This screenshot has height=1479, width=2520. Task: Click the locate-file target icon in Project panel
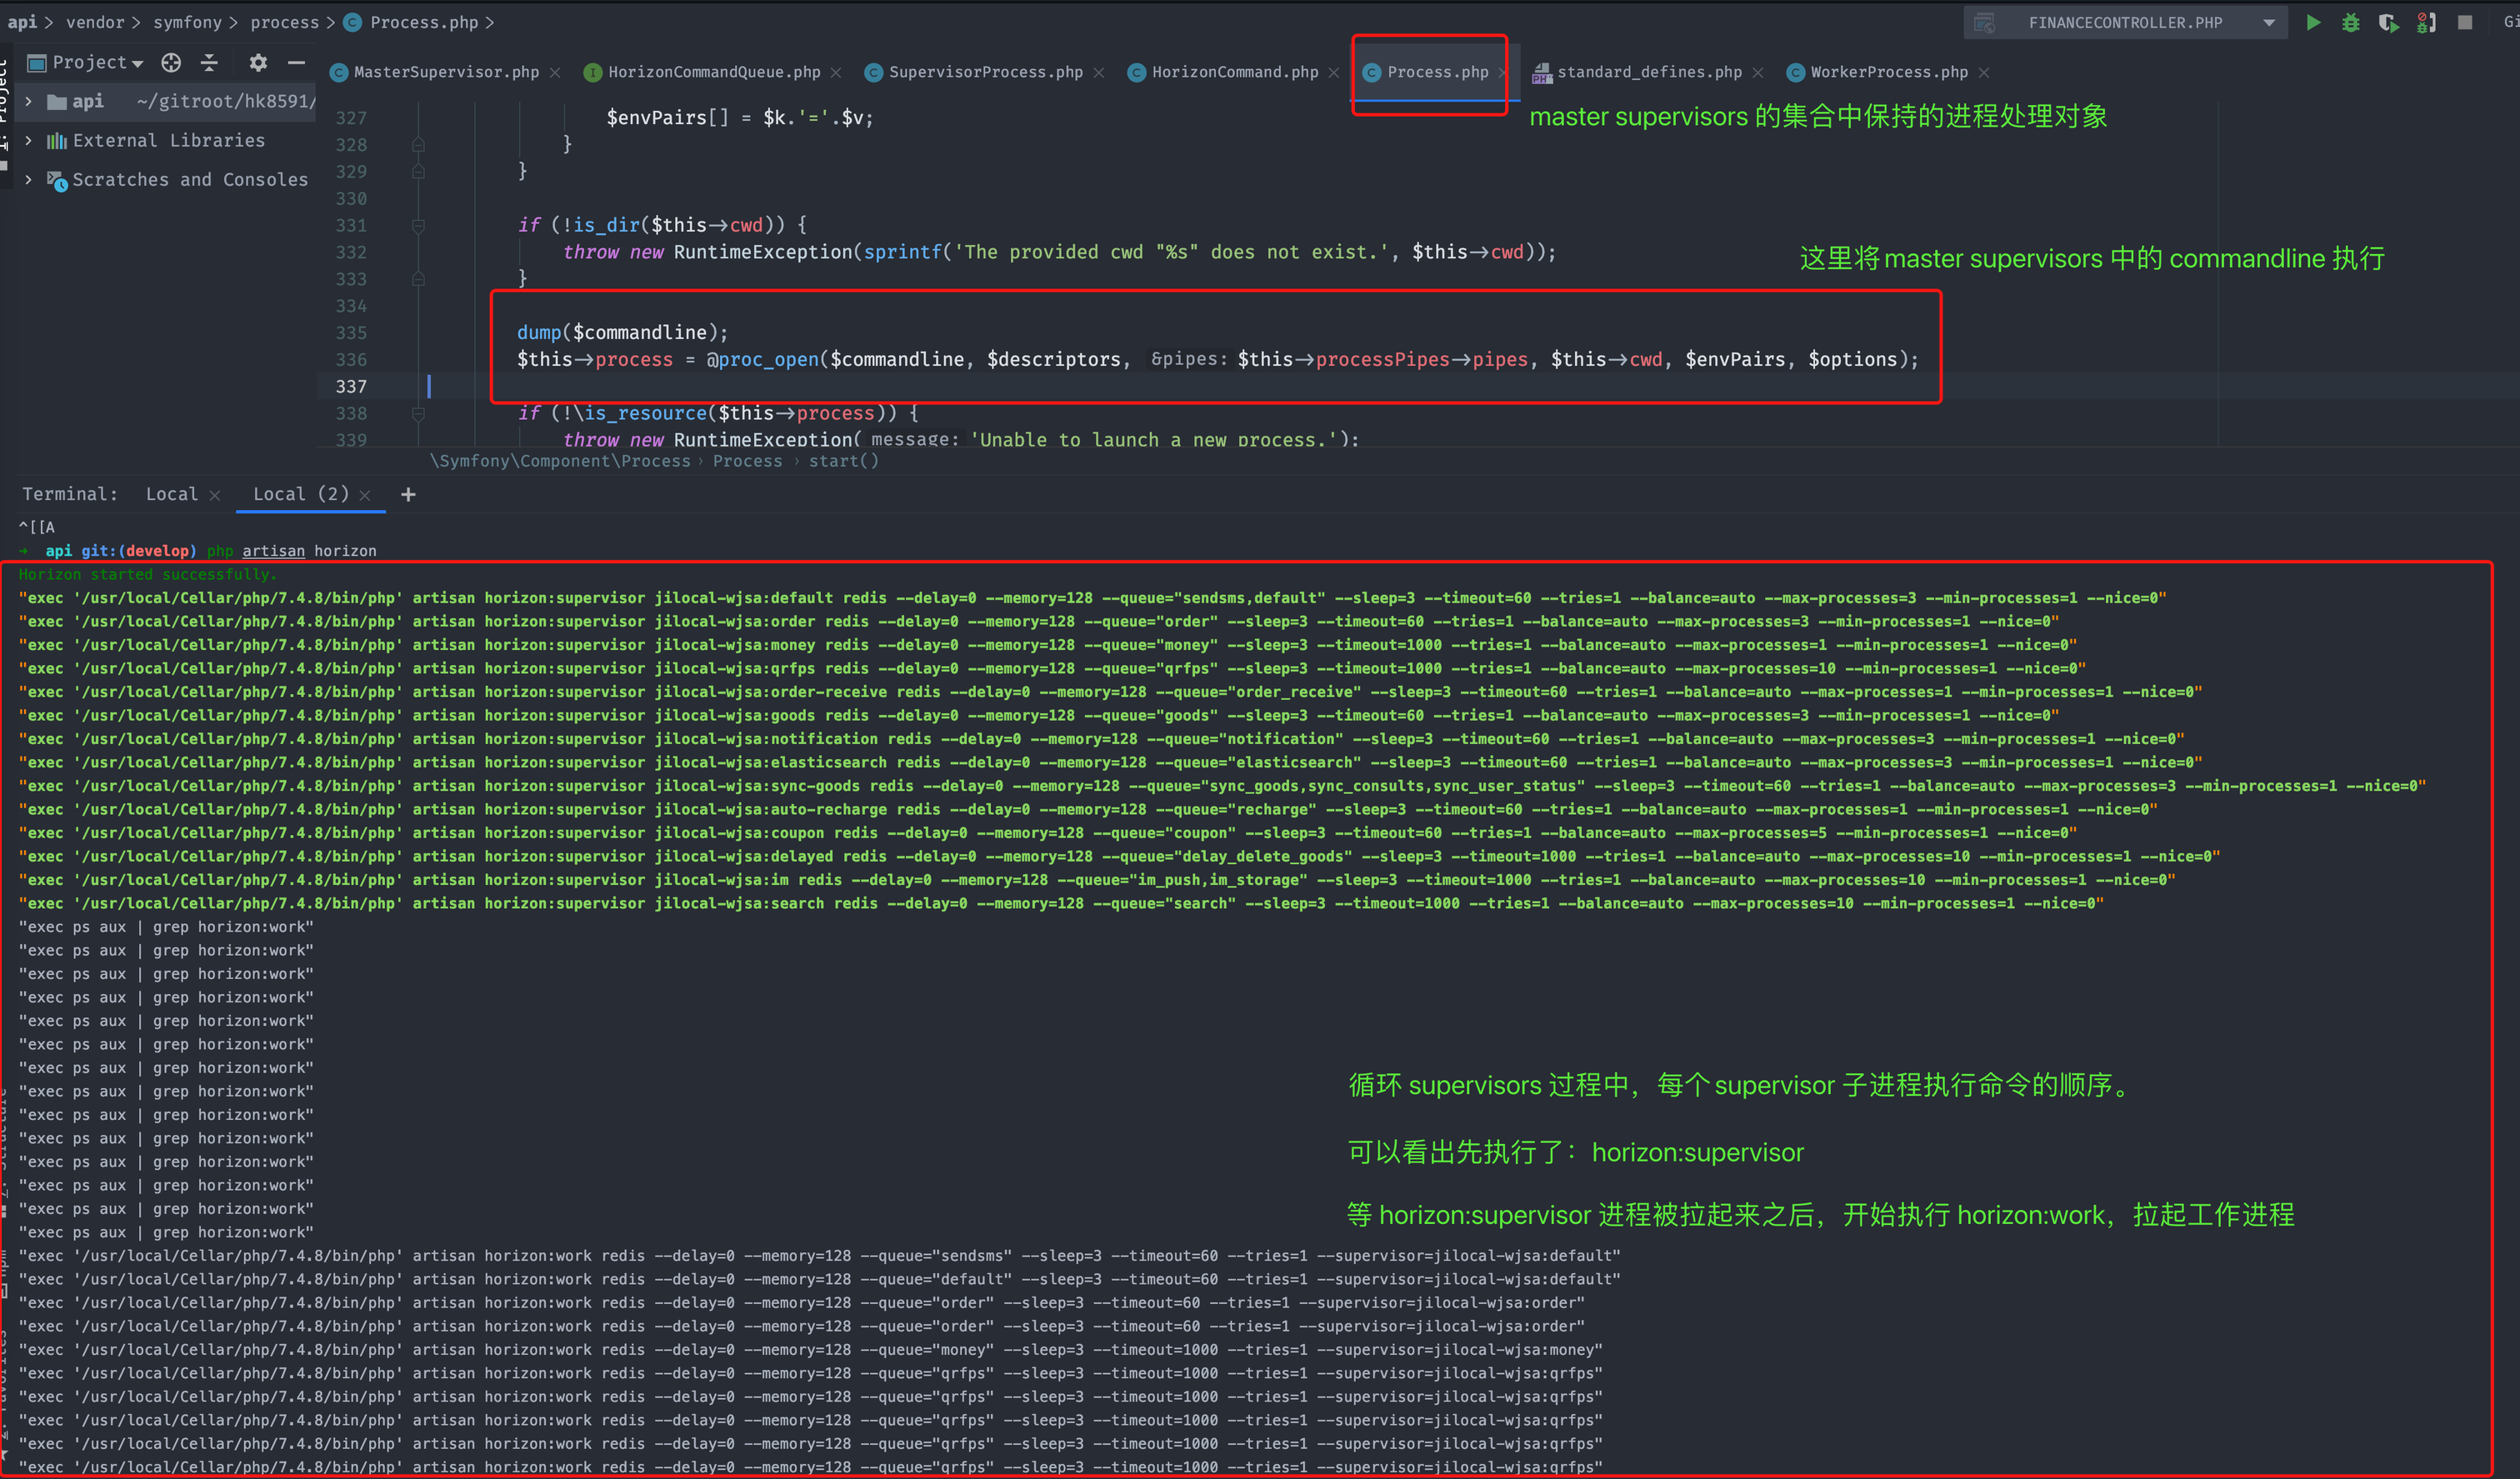[x=171, y=62]
